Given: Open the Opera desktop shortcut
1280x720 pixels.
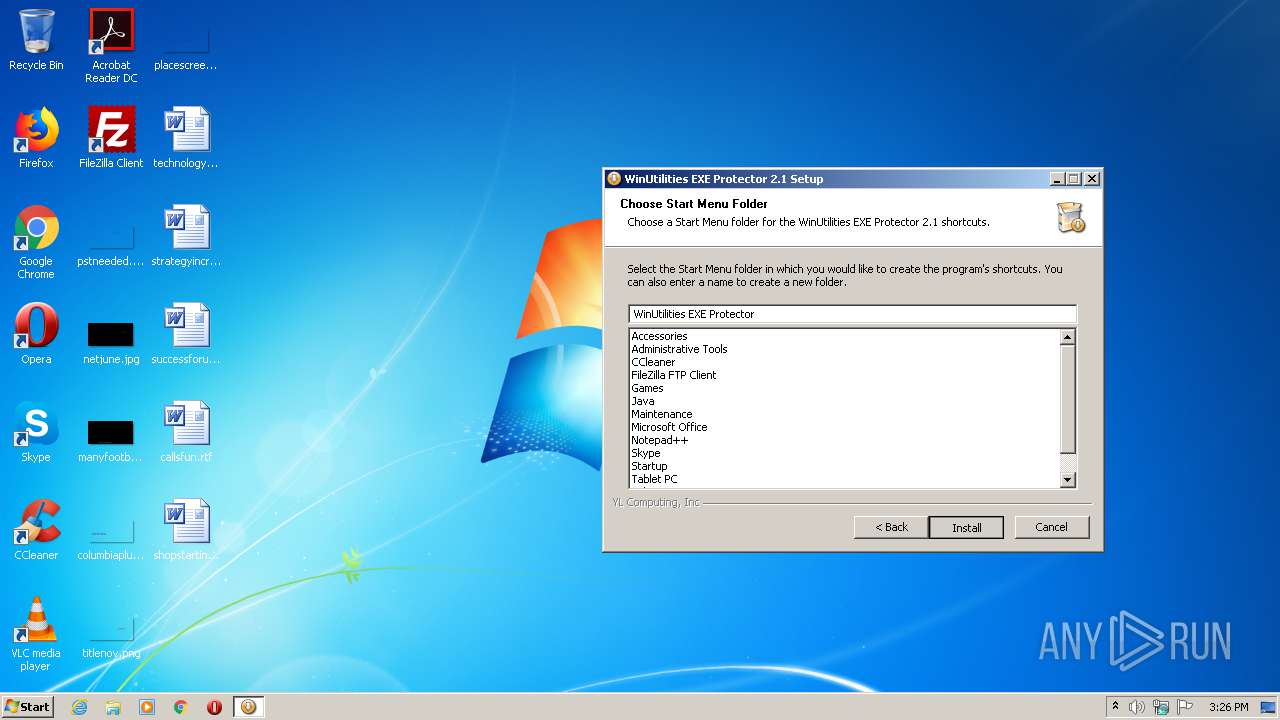Looking at the screenshot, I should coord(36,334).
